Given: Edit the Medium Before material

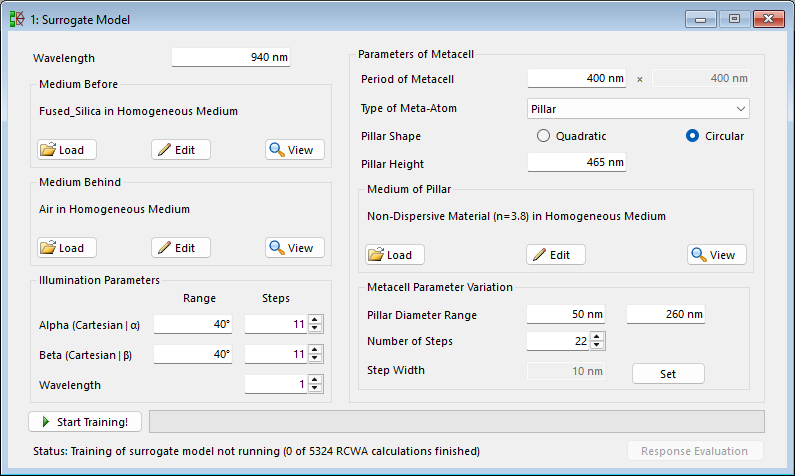Looking at the screenshot, I should coord(181,150).
